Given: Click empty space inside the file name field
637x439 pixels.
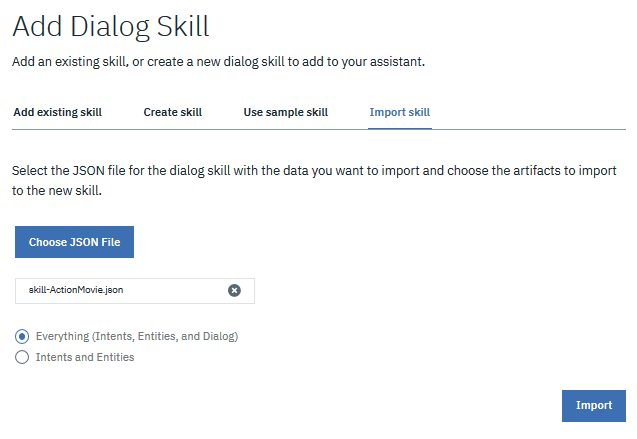Looking at the screenshot, I should (175, 291).
